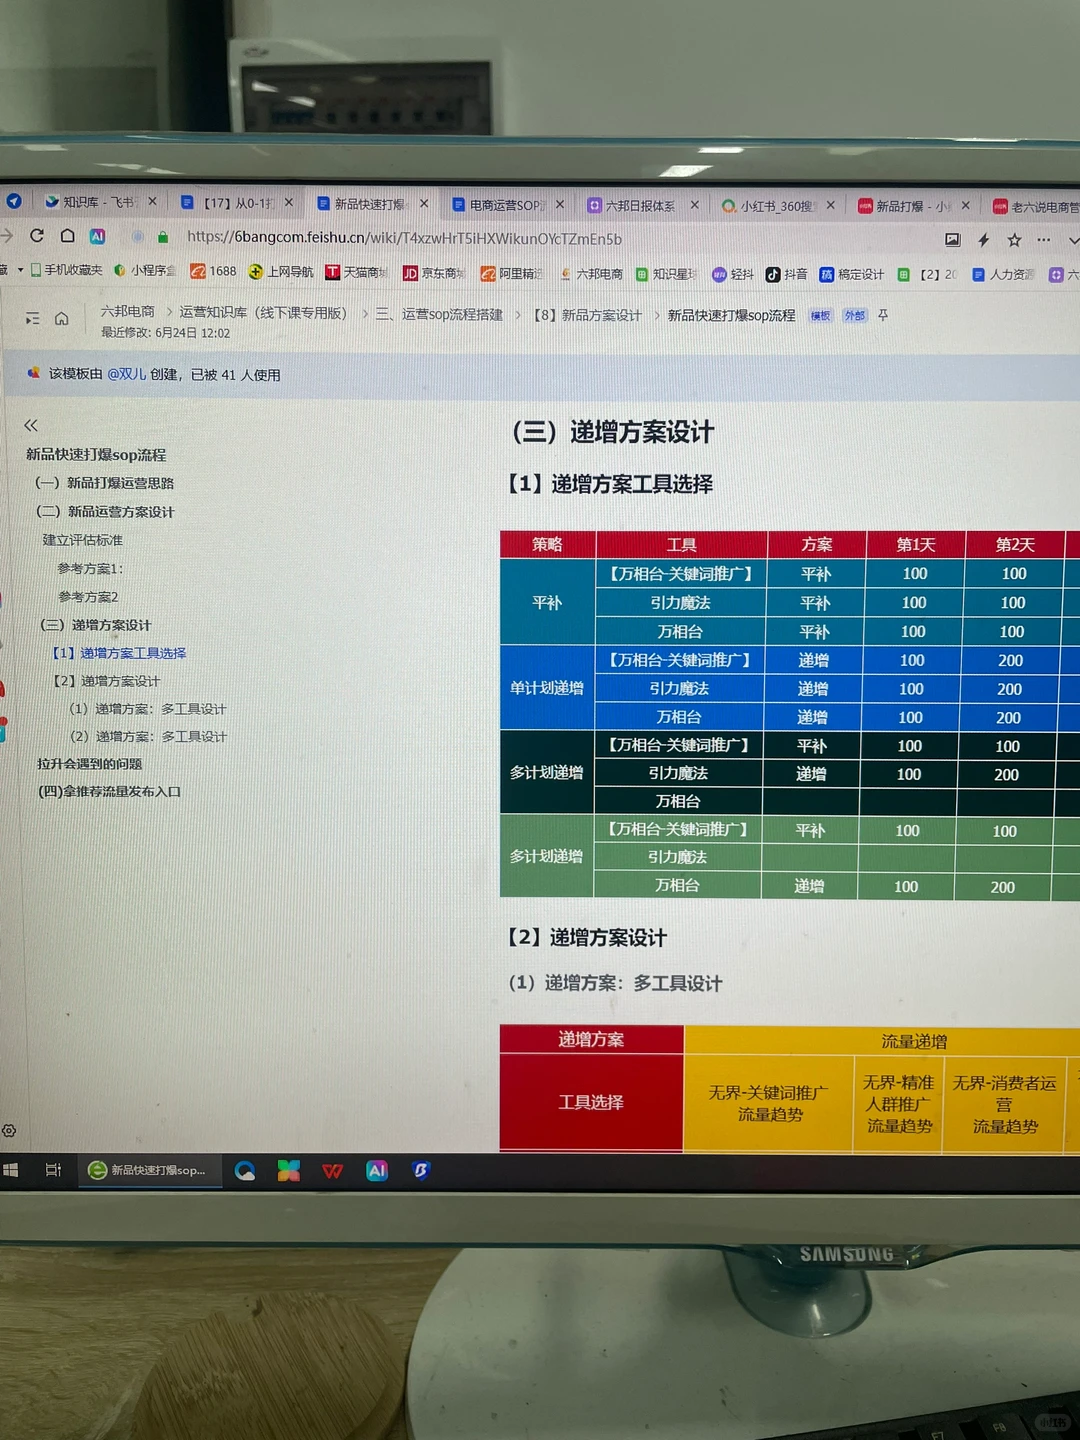Click the lightning extension icon near the address bar
The image size is (1080, 1440).
point(982,240)
